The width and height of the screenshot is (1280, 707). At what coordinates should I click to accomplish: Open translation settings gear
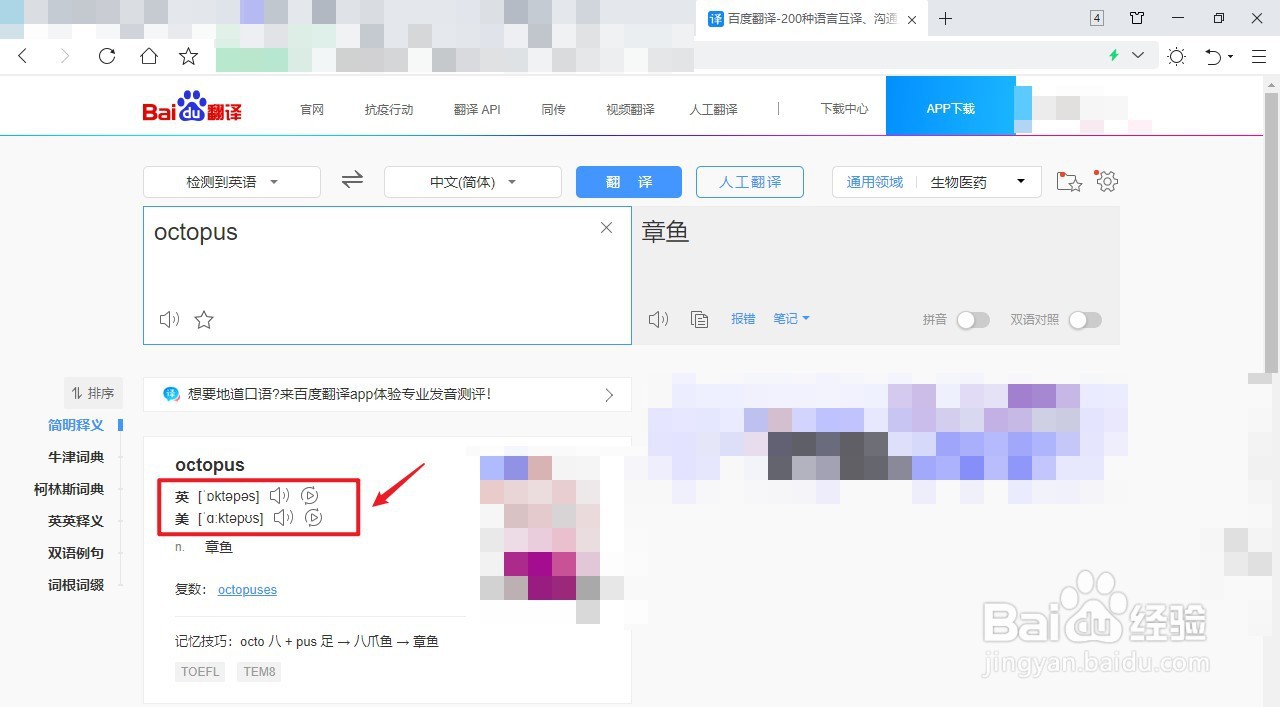click(1106, 181)
